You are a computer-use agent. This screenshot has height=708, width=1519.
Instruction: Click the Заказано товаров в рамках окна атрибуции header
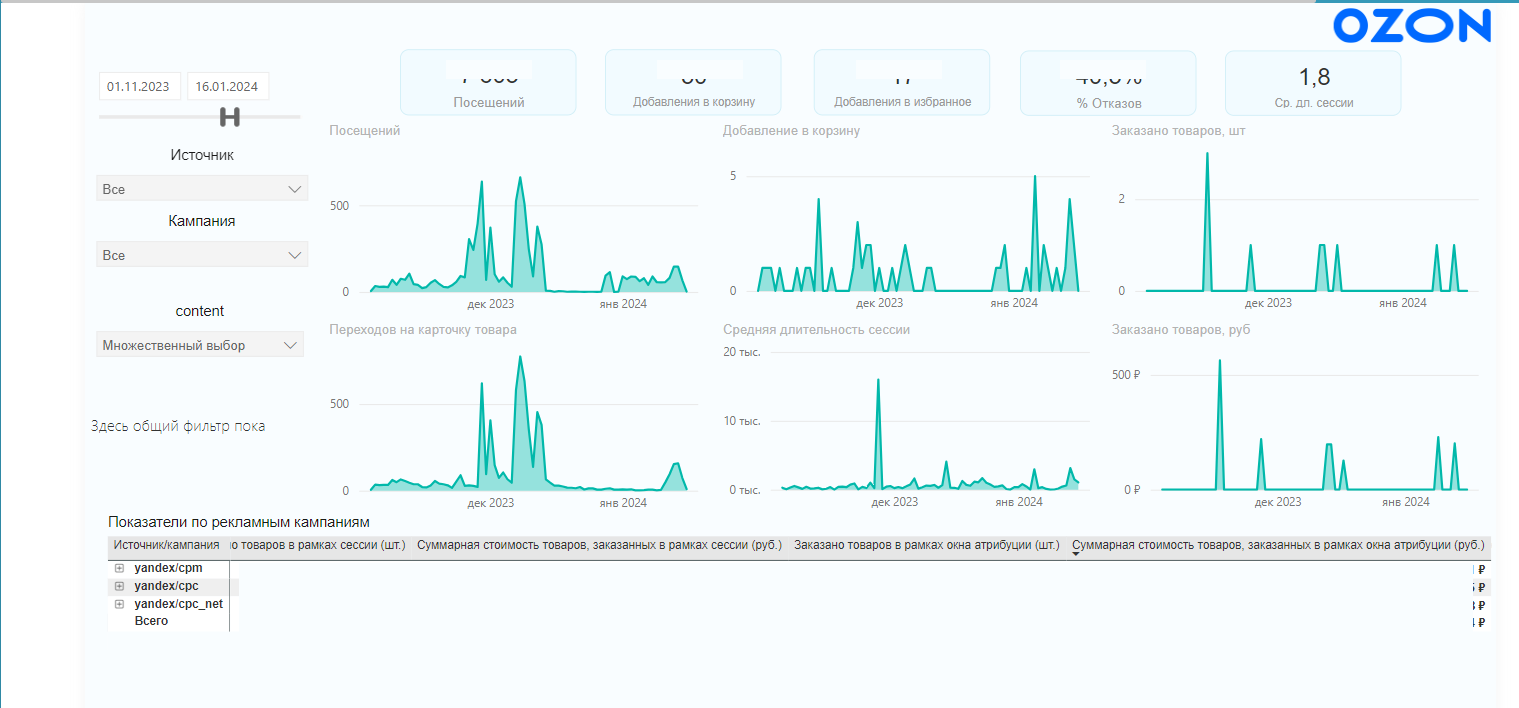[926, 545]
